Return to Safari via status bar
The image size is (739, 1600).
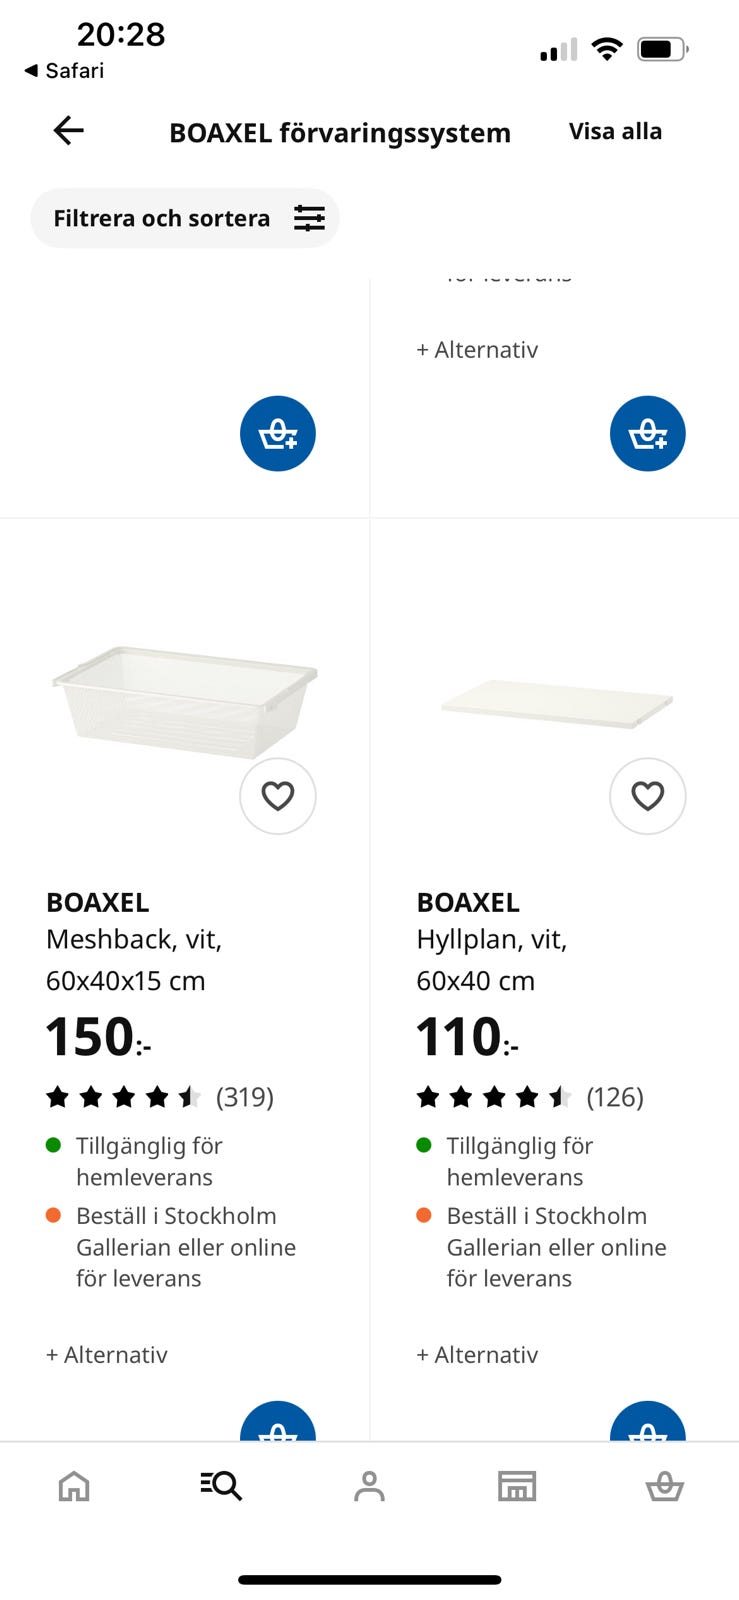[x=64, y=71]
